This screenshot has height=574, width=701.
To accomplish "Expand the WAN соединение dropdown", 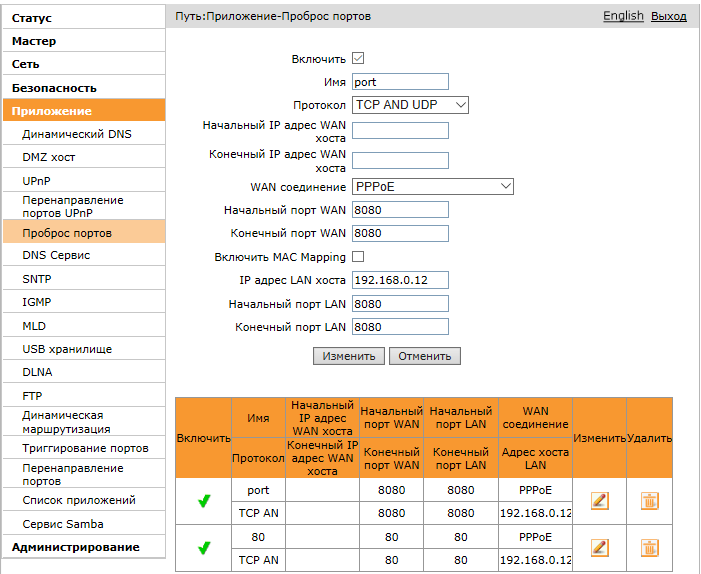I will [432, 186].
